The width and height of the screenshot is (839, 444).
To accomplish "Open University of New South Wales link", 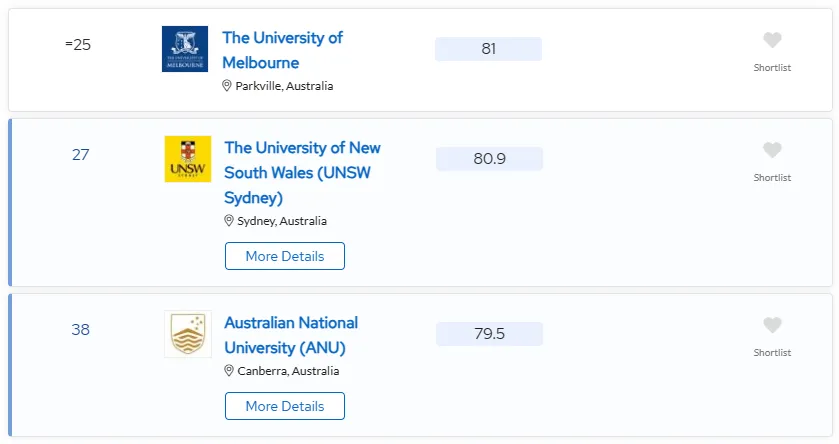I will tap(302, 172).
